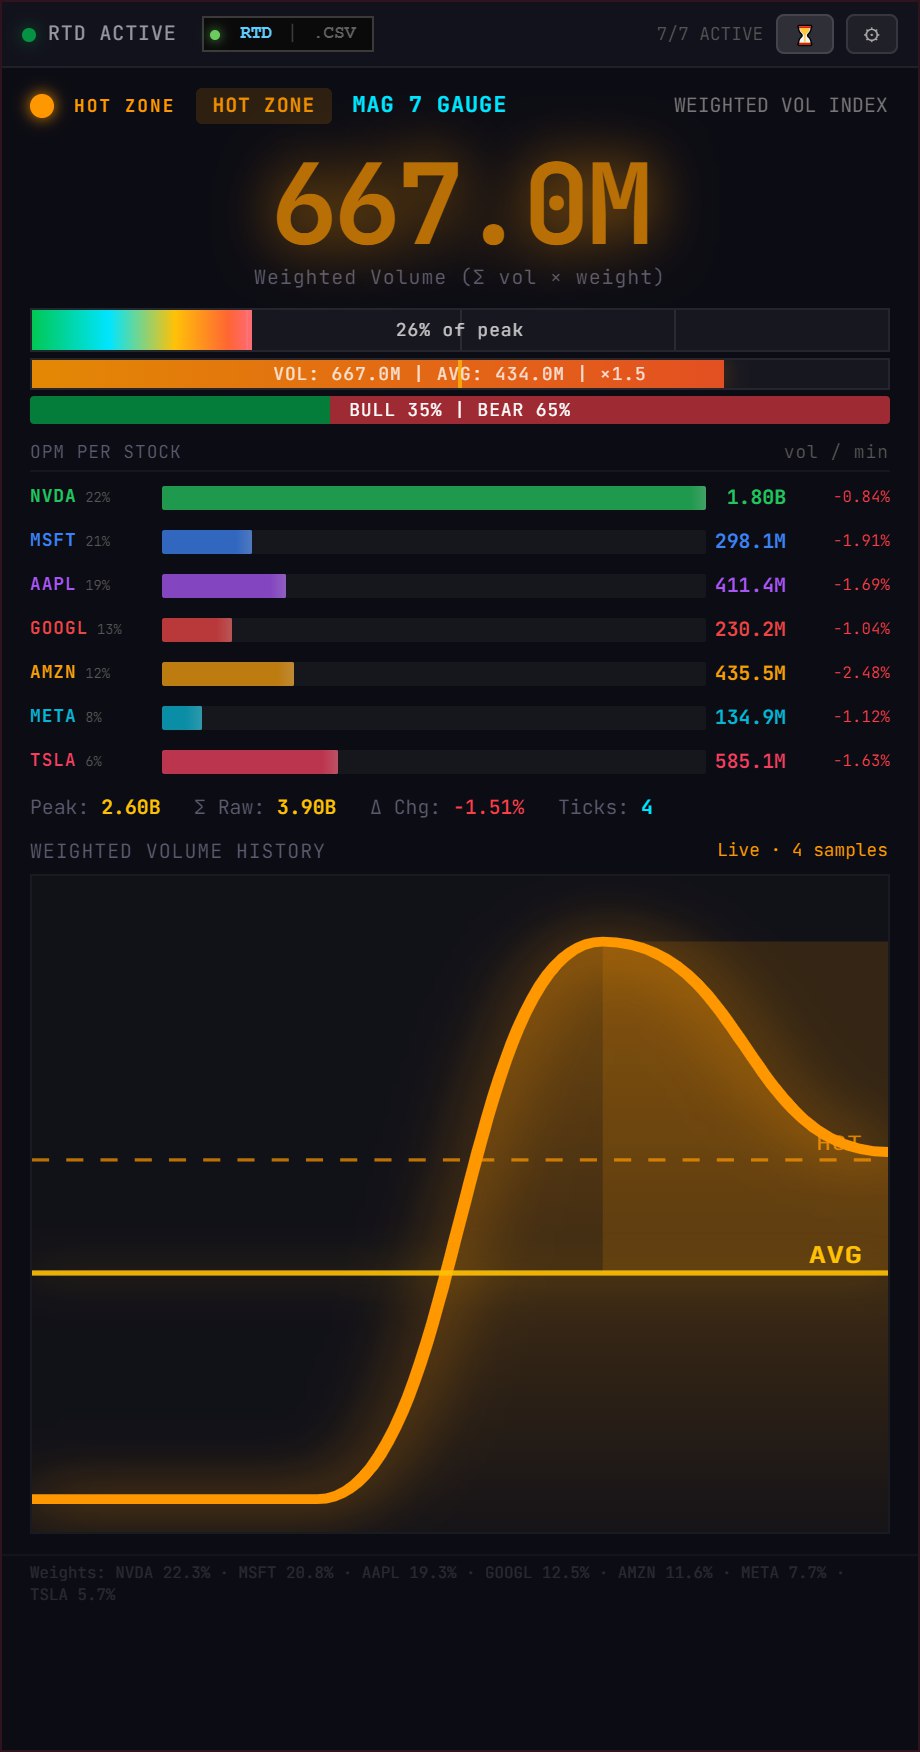Click the hourglass icon button
The height and width of the screenshot is (1752, 920).
[804, 35]
